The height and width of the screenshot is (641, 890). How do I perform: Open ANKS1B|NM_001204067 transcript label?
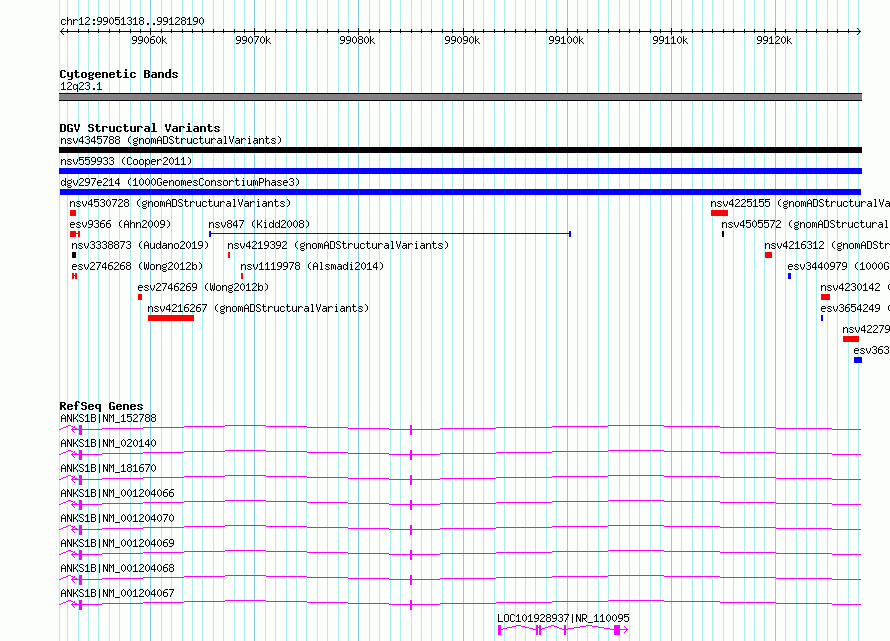click(x=117, y=593)
